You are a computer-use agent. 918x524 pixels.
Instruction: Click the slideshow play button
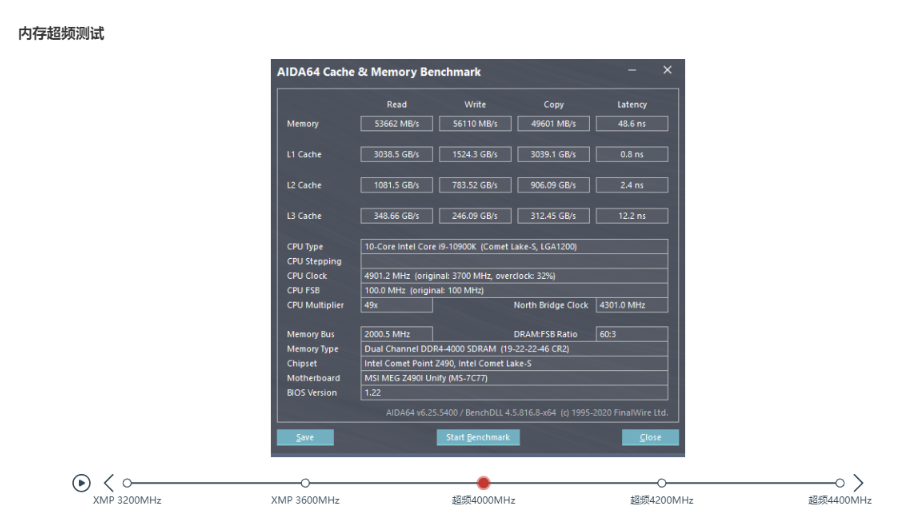point(81,483)
